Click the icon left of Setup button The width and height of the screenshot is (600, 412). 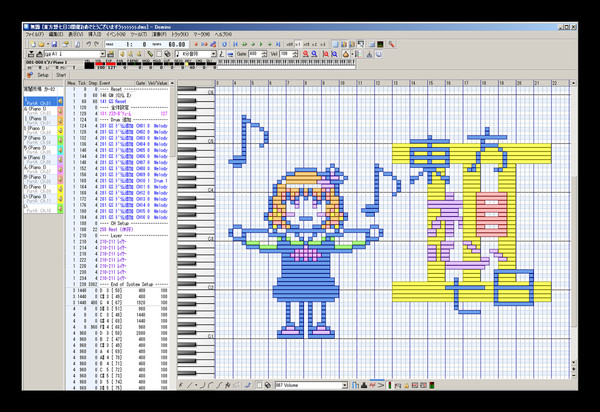click(29, 75)
